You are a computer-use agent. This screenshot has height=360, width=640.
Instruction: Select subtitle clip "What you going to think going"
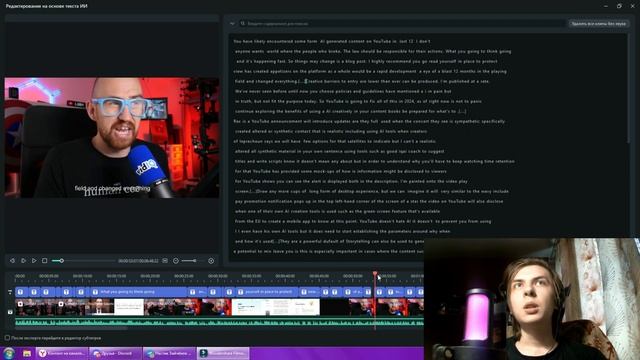click(139, 292)
